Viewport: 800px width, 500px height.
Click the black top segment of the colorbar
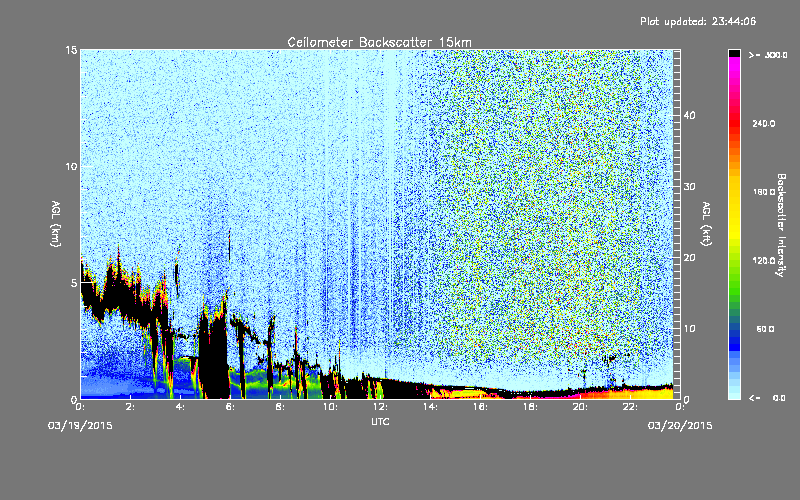(734, 53)
